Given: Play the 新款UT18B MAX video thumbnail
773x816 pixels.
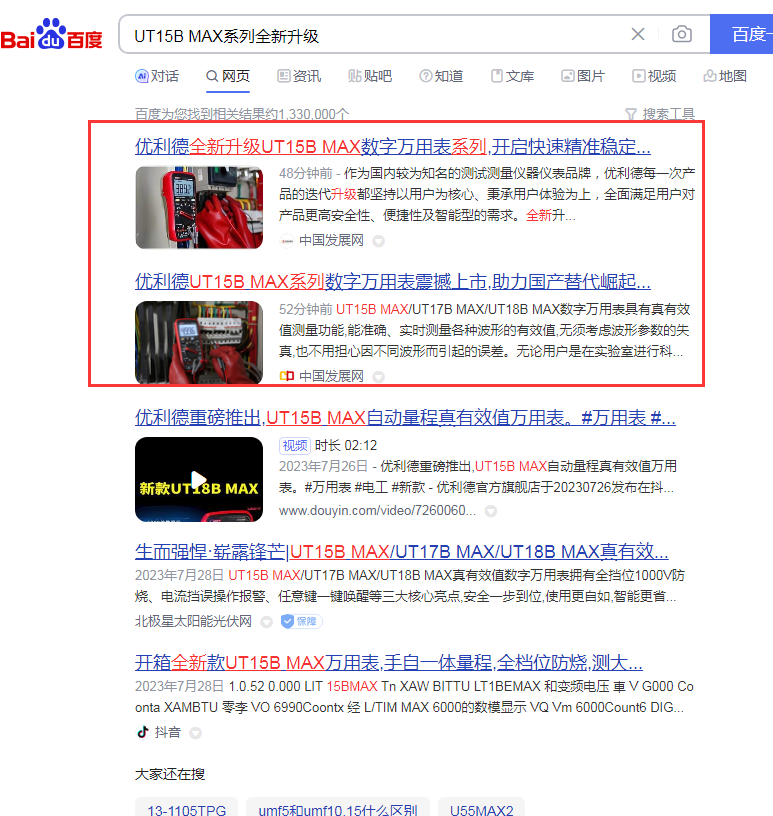Looking at the screenshot, I should pos(199,479).
